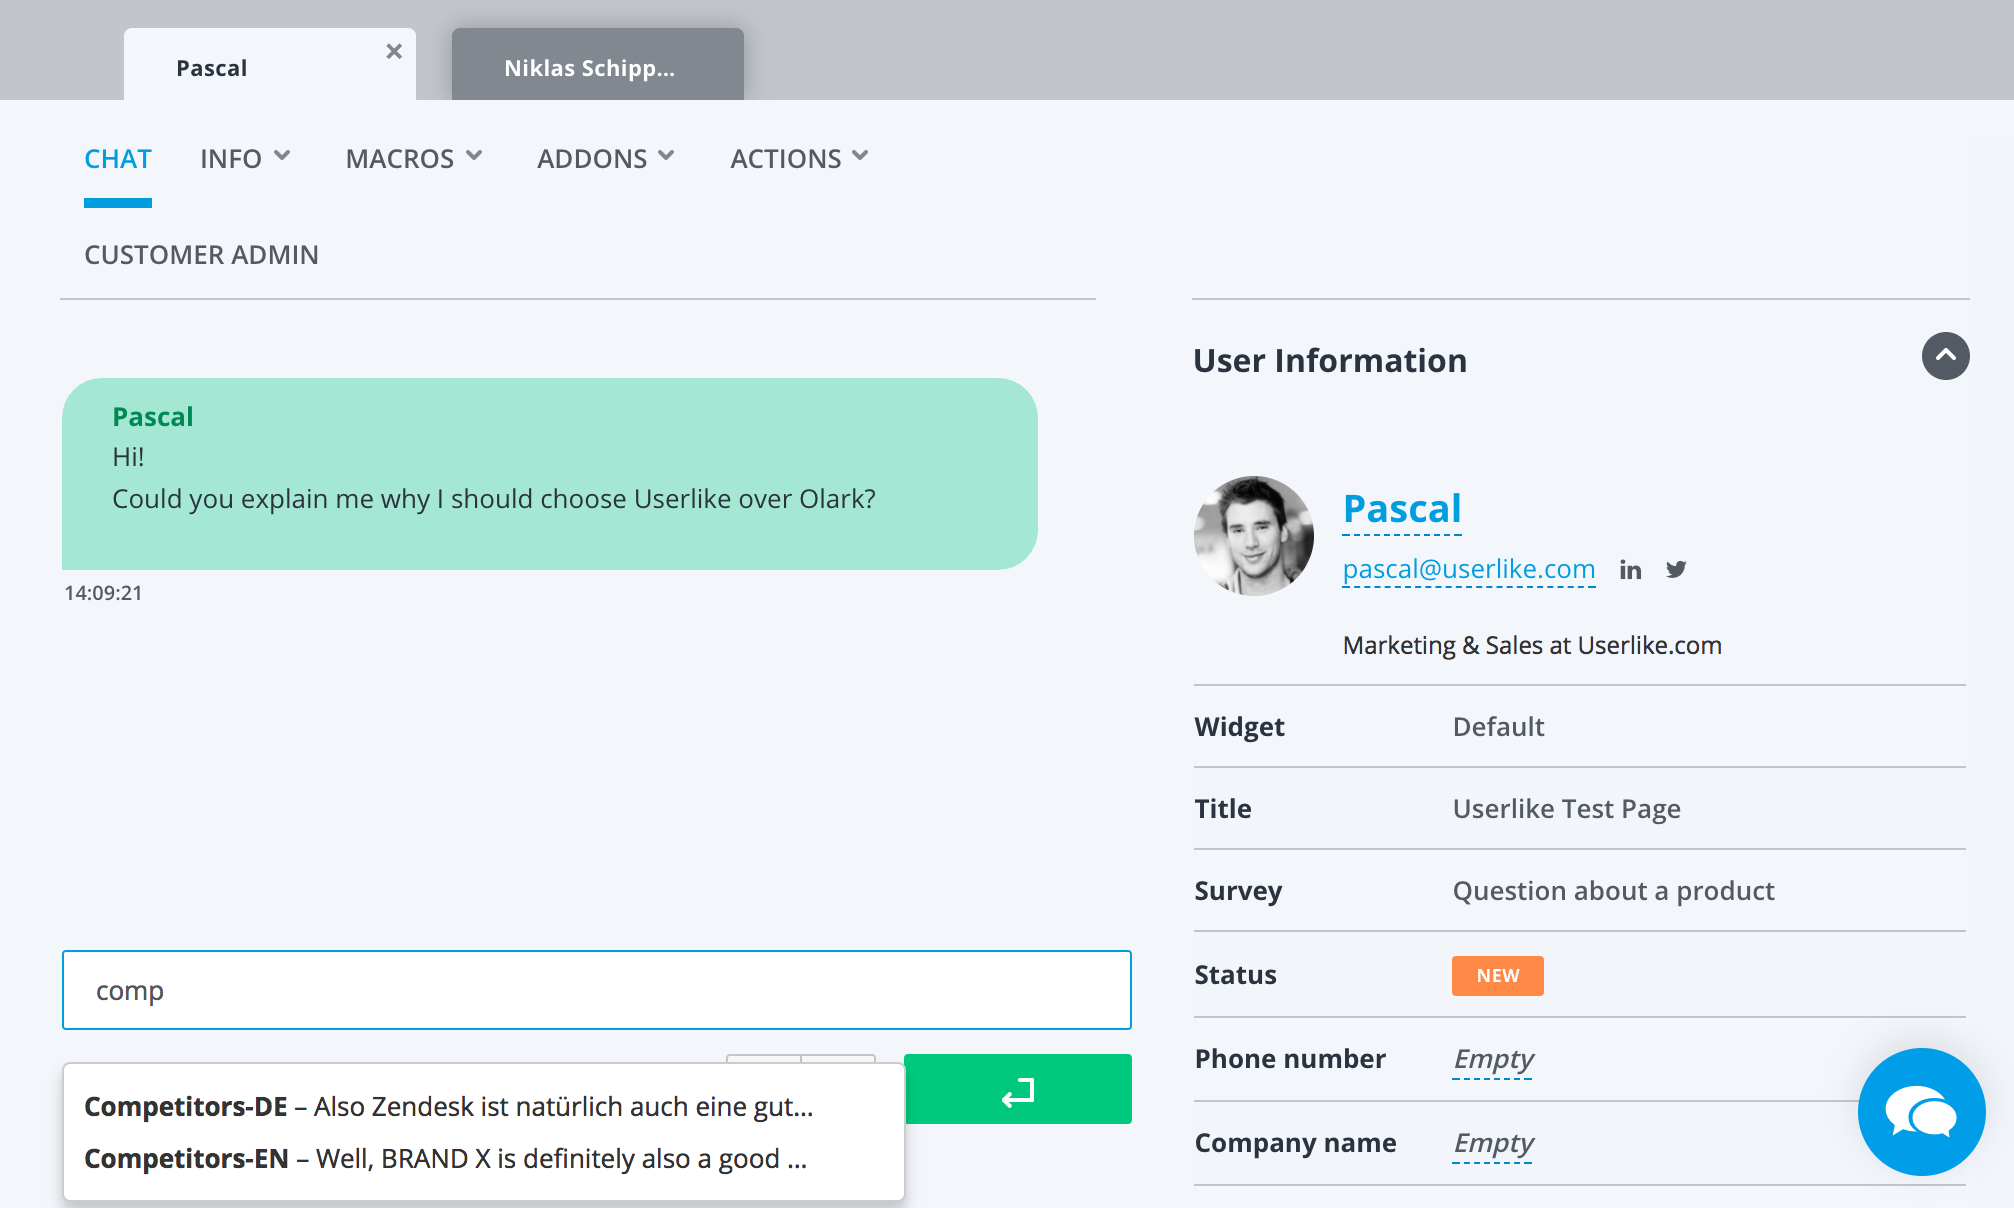Viewport: 2014px width, 1208px height.
Task: Click the chat message input field
Action: (x=596, y=990)
